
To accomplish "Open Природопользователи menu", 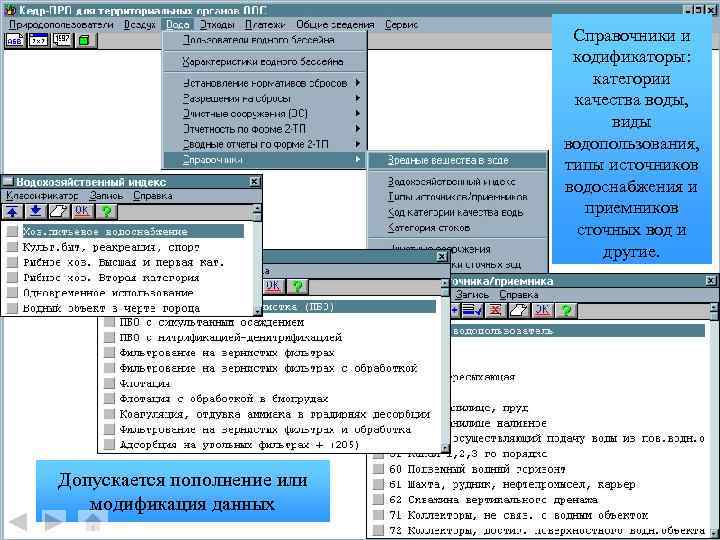I will coord(61,24).
